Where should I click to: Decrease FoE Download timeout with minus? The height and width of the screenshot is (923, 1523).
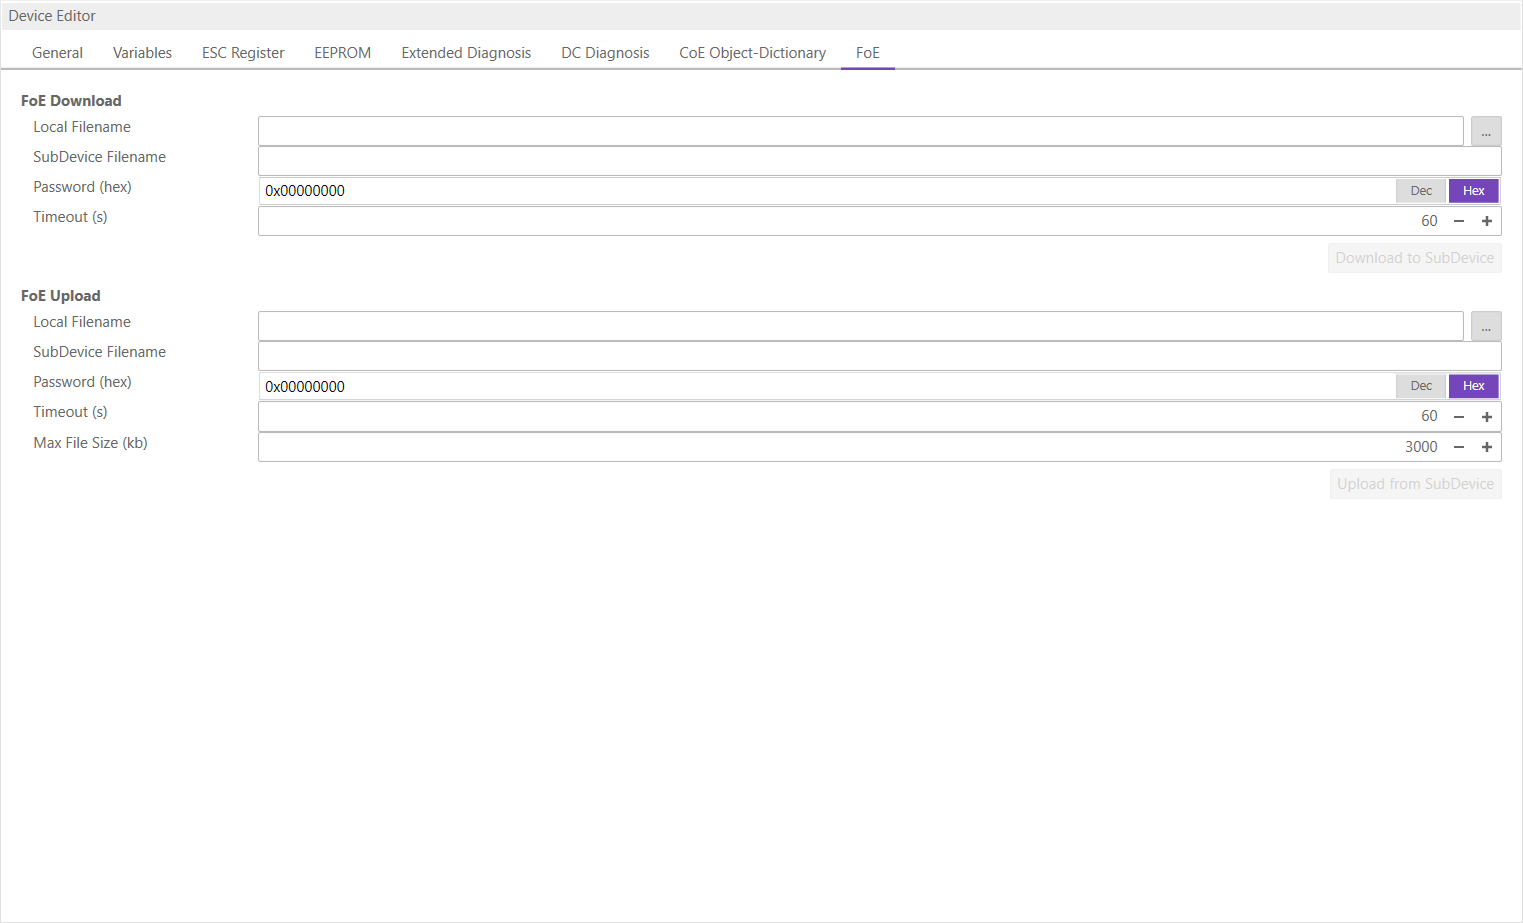pyautogui.click(x=1459, y=221)
